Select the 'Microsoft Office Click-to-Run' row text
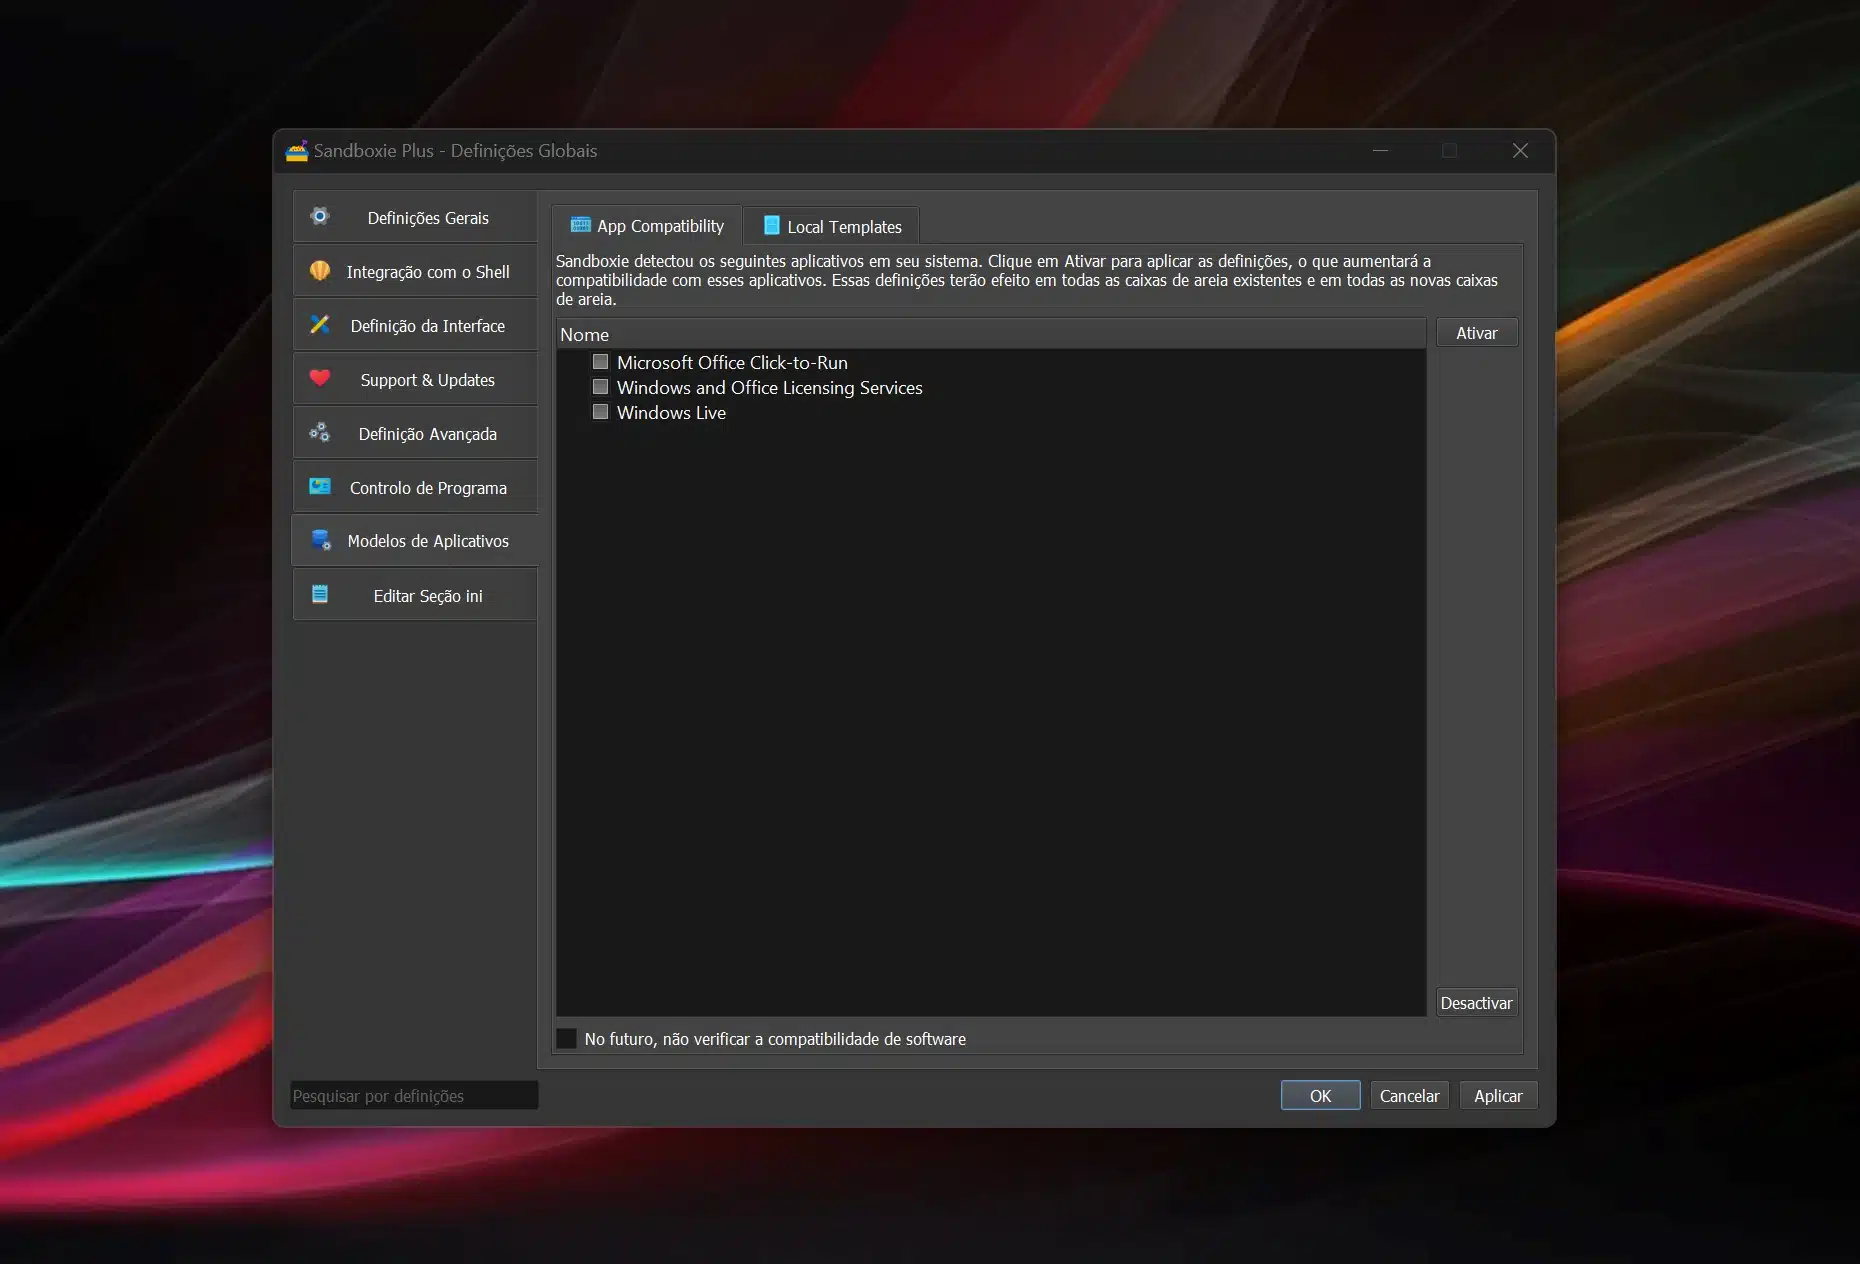 (732, 362)
